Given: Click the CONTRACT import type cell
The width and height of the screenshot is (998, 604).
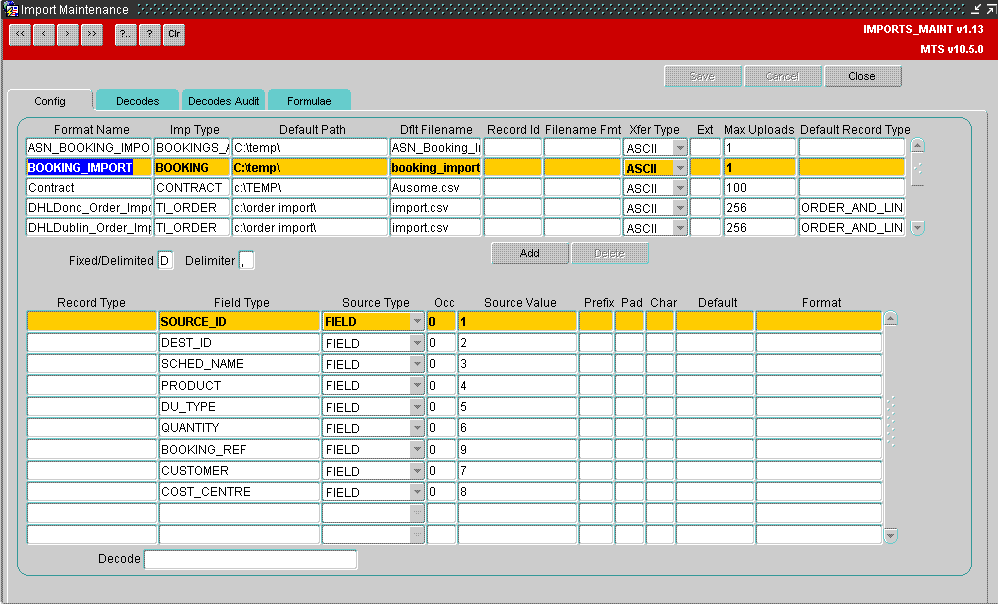Looking at the screenshot, I should 192,188.
